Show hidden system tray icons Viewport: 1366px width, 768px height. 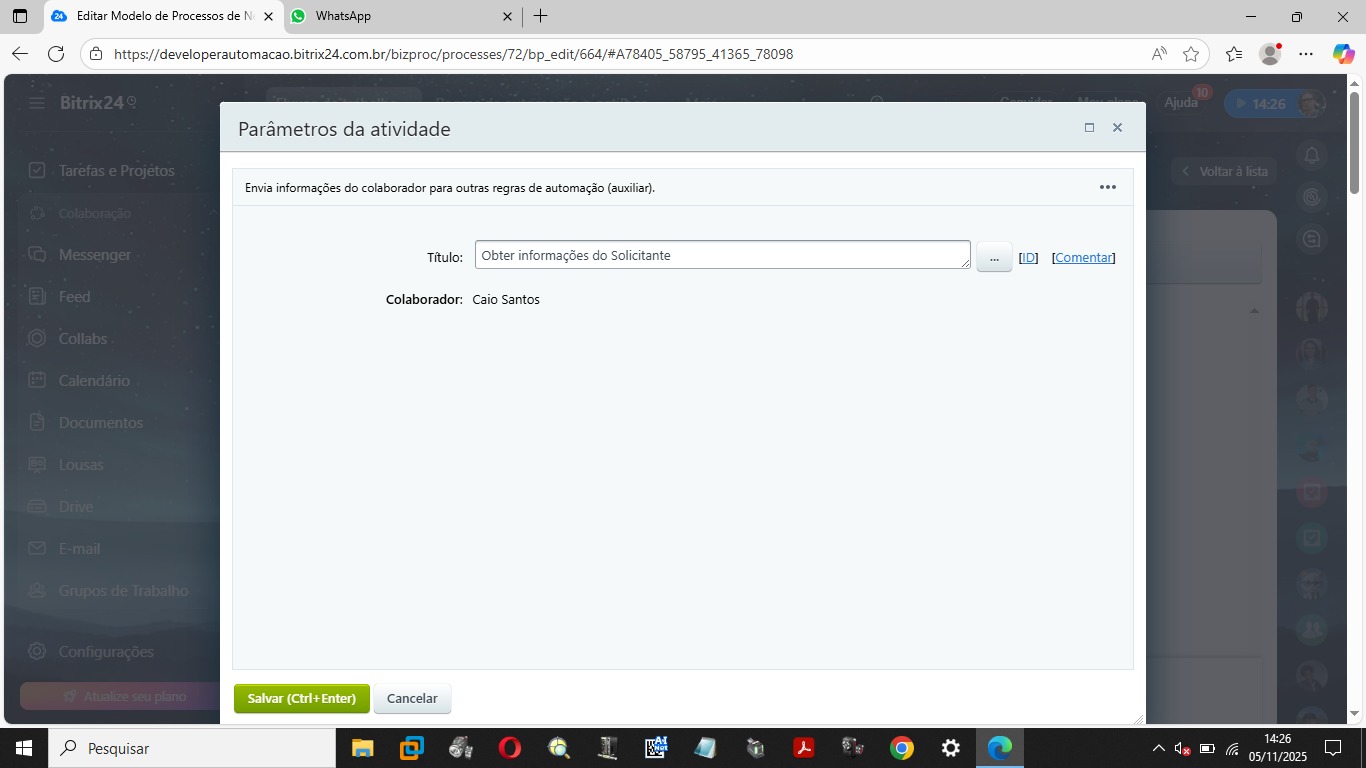pos(1158,748)
